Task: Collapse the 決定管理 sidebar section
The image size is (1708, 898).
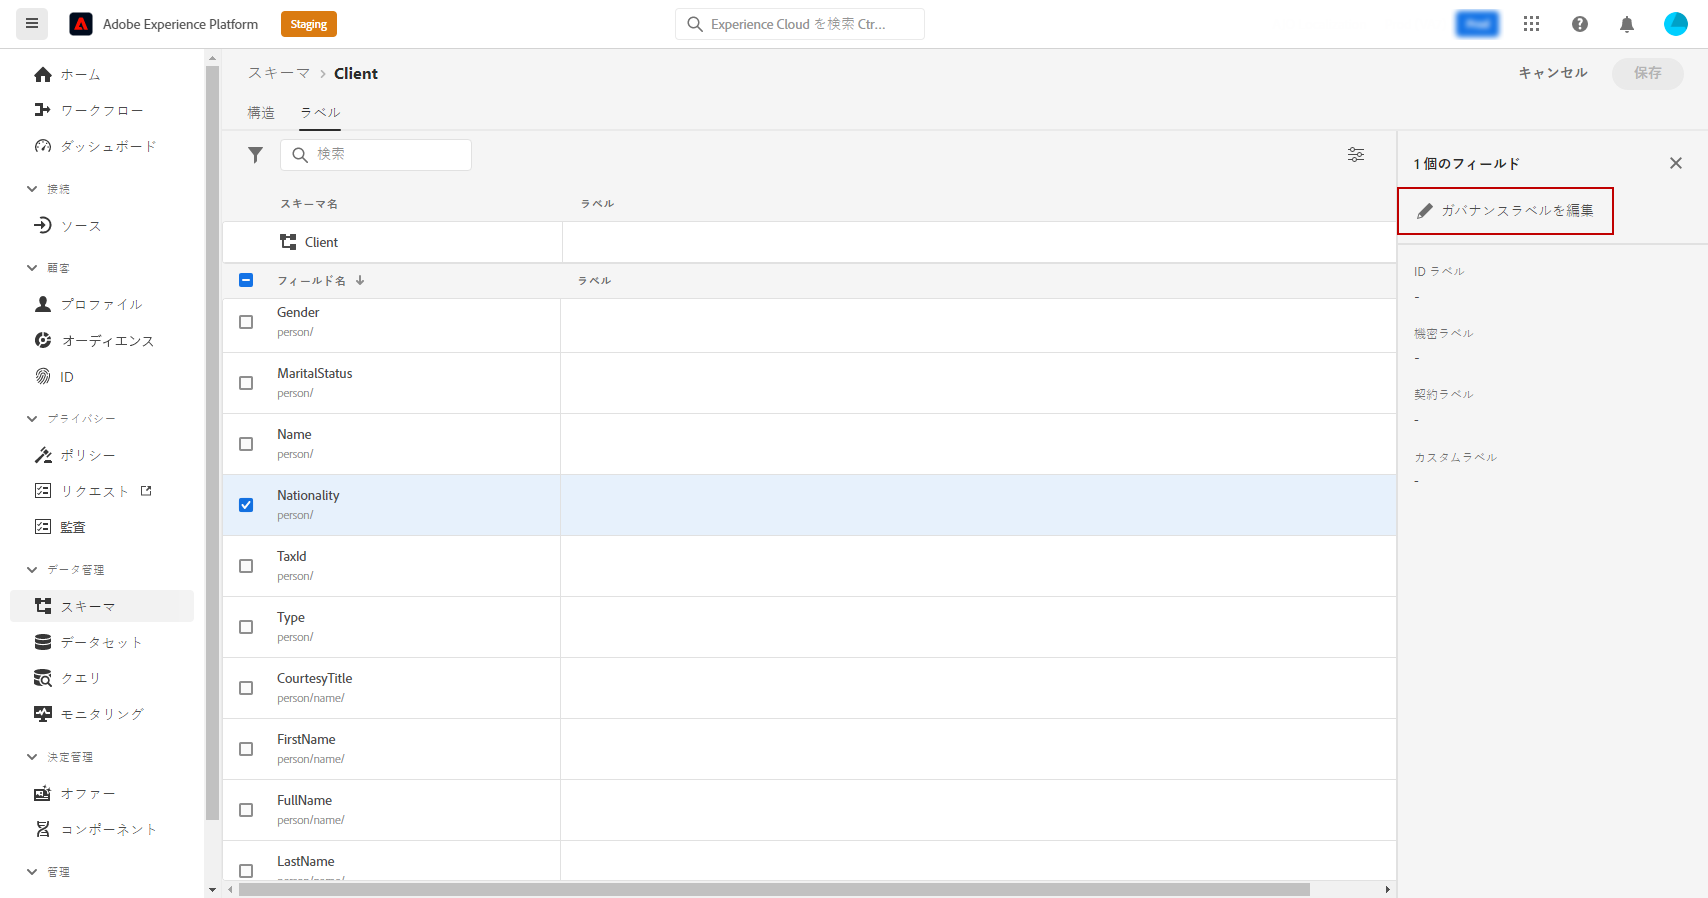Action: pos(32,757)
